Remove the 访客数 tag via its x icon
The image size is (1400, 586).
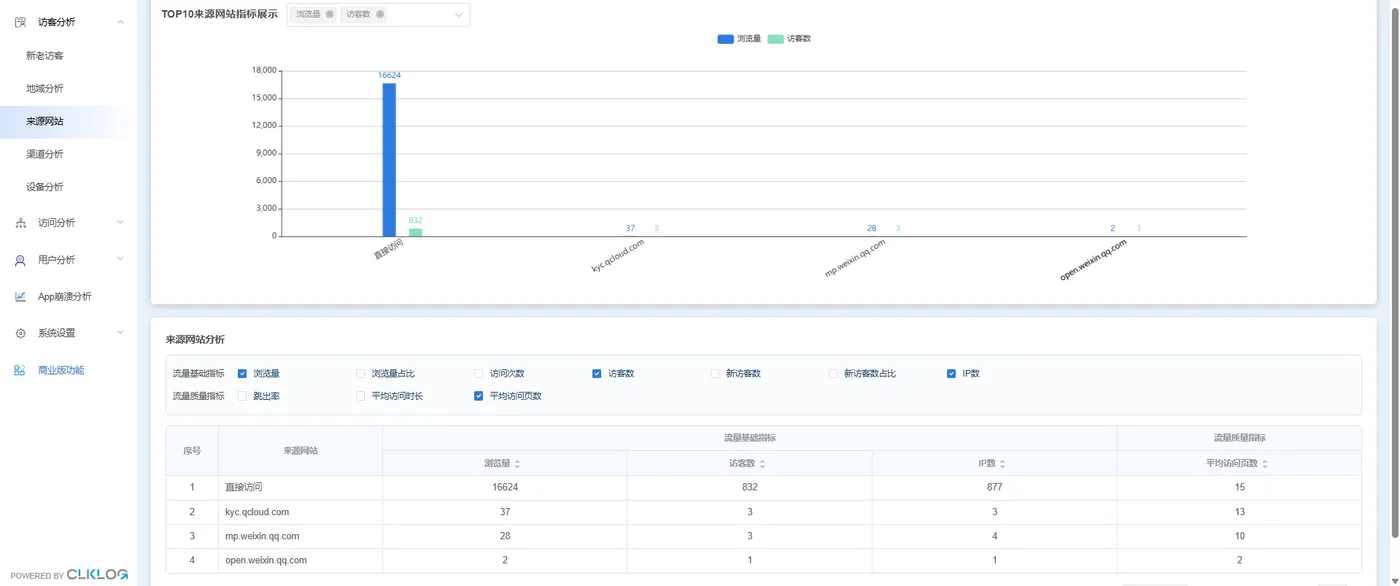380,14
